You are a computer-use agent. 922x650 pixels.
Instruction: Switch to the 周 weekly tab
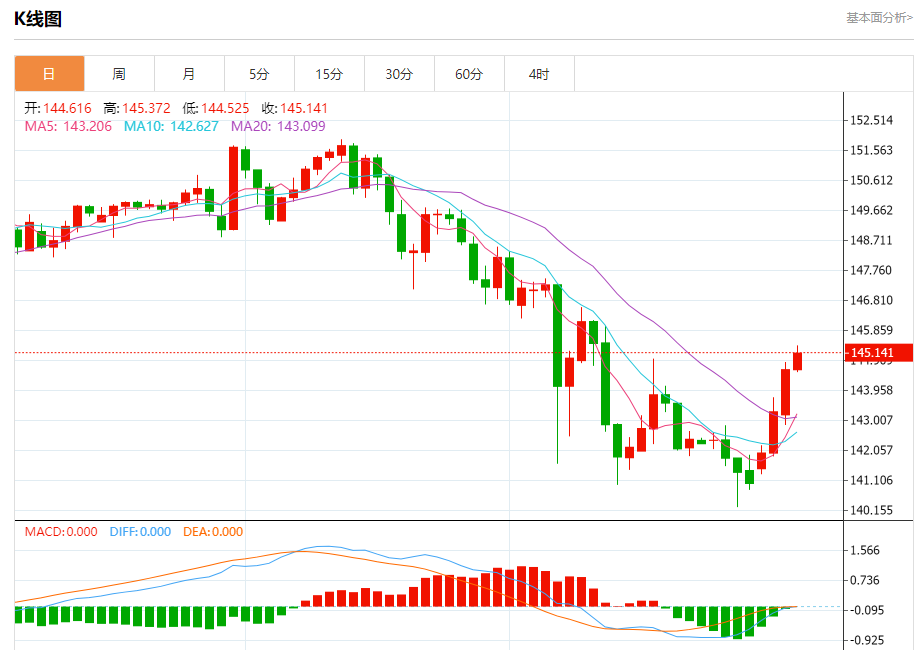click(119, 74)
